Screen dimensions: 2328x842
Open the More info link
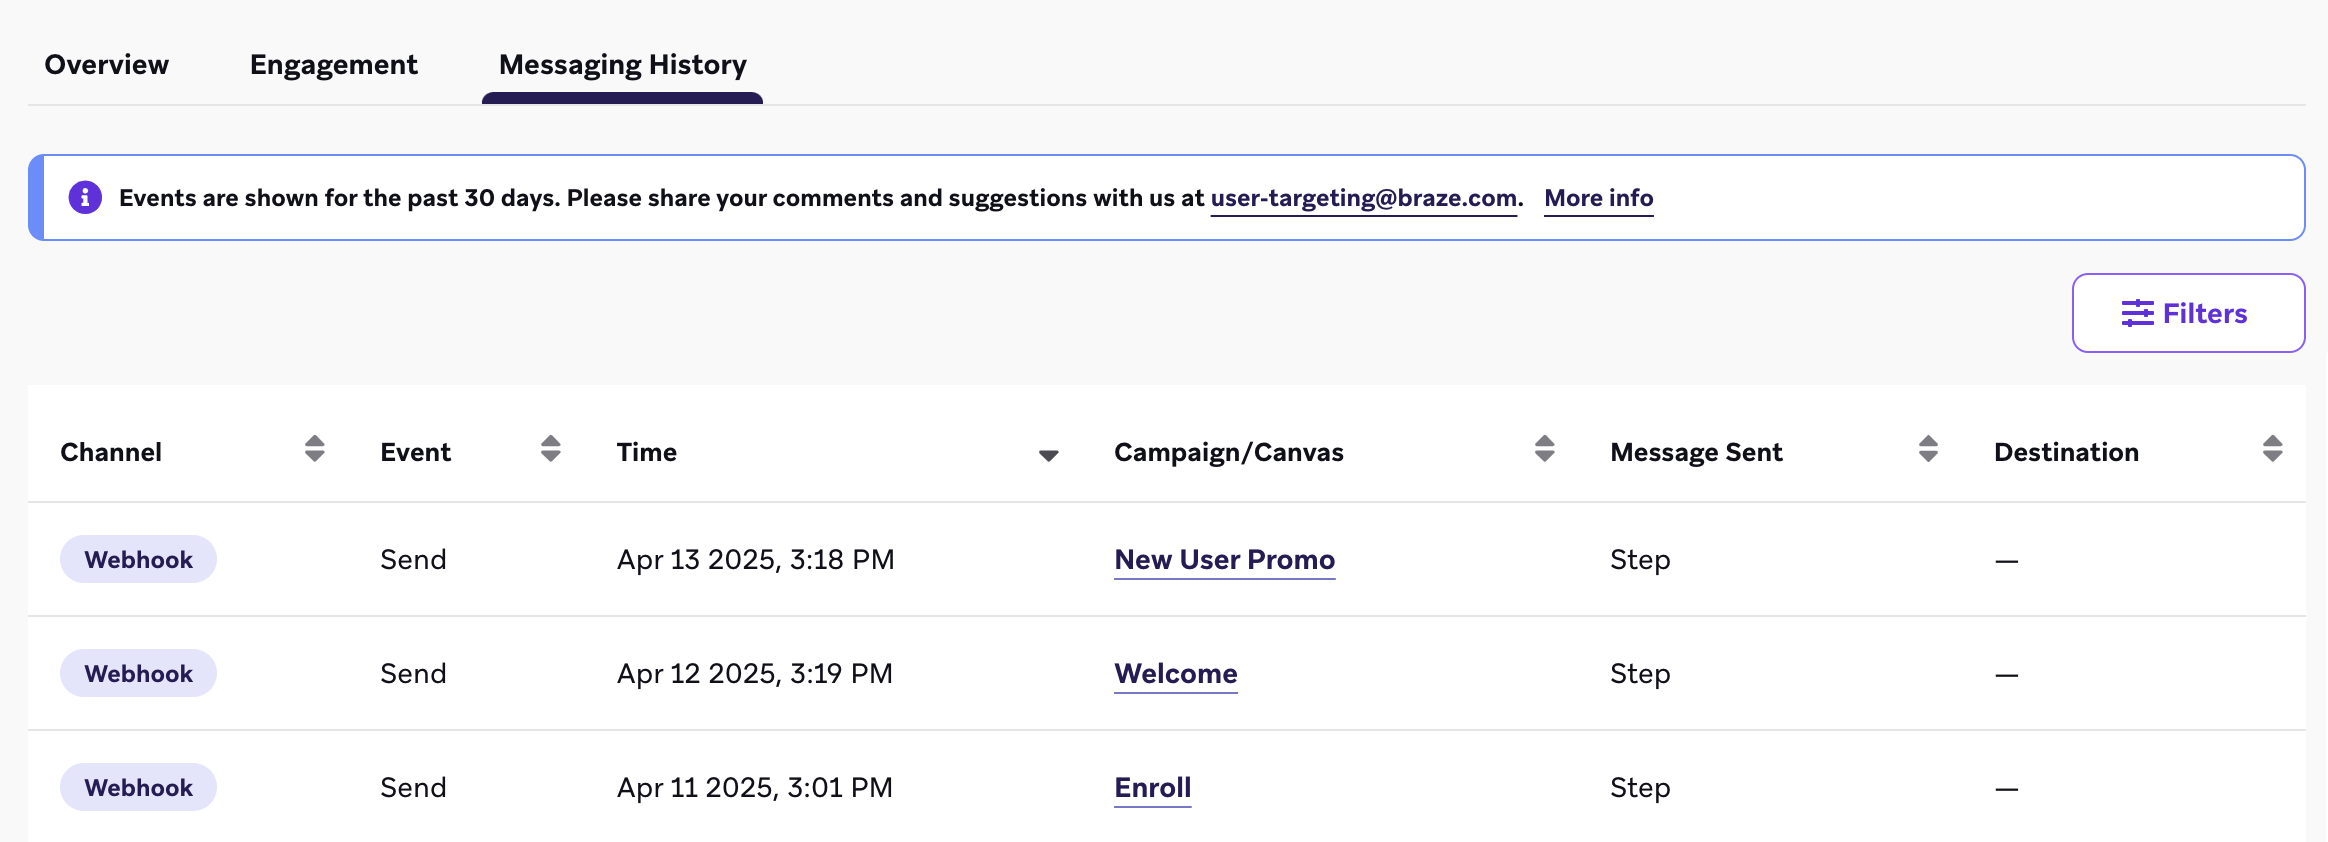point(1599,198)
